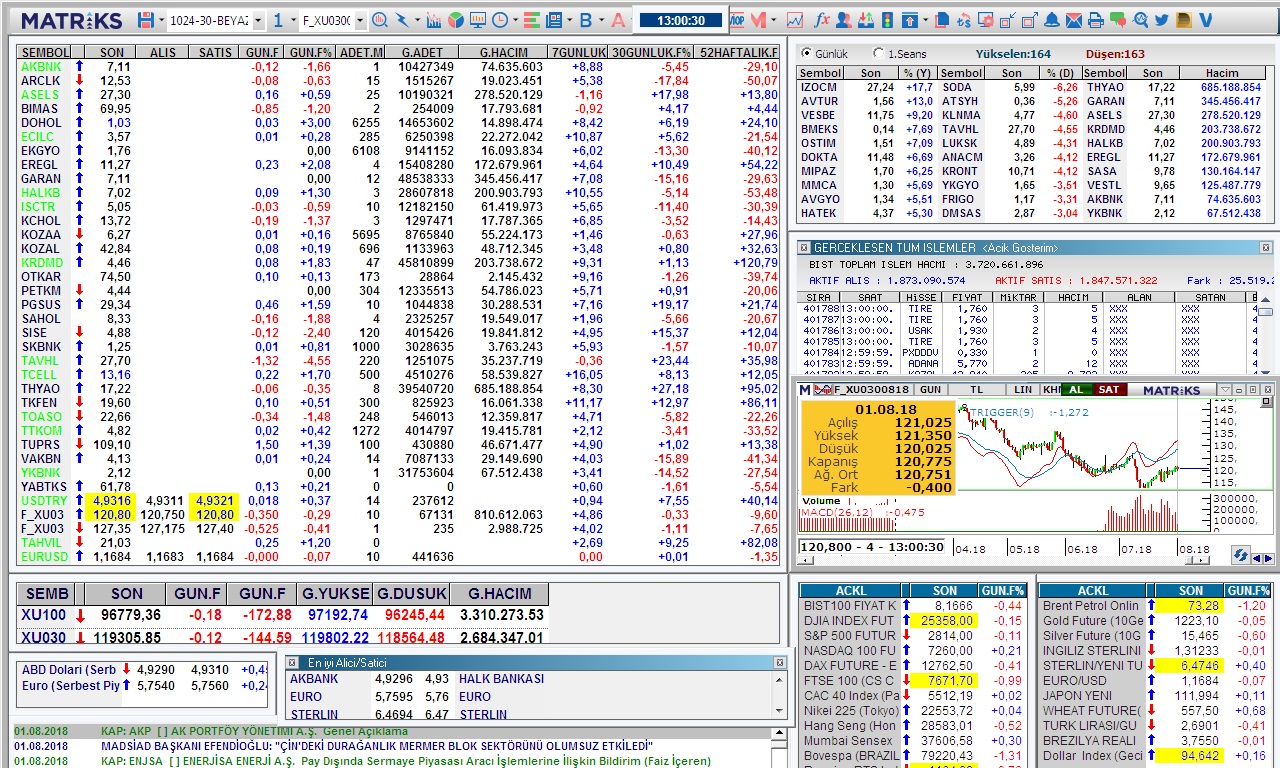Click the page number 1 icon

click(278, 20)
